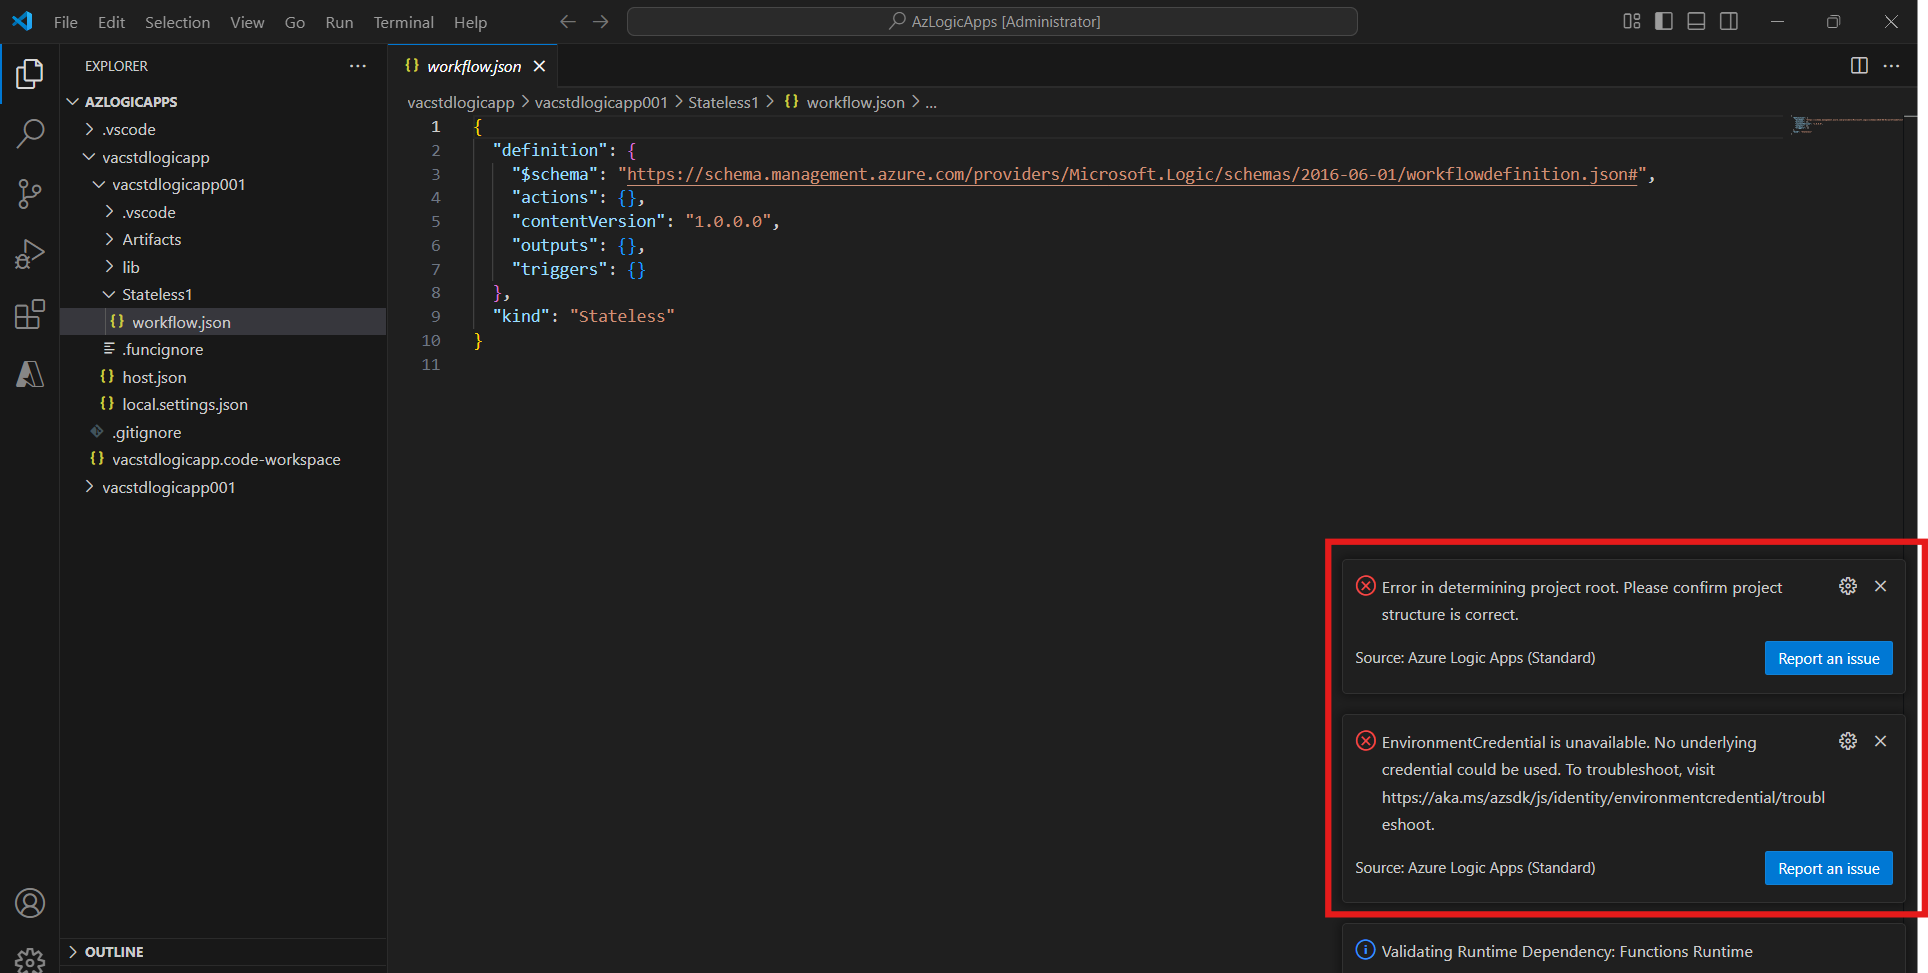The height and width of the screenshot is (973, 1928).
Task: Open the Accounts icon in activity bar
Action: coord(30,903)
